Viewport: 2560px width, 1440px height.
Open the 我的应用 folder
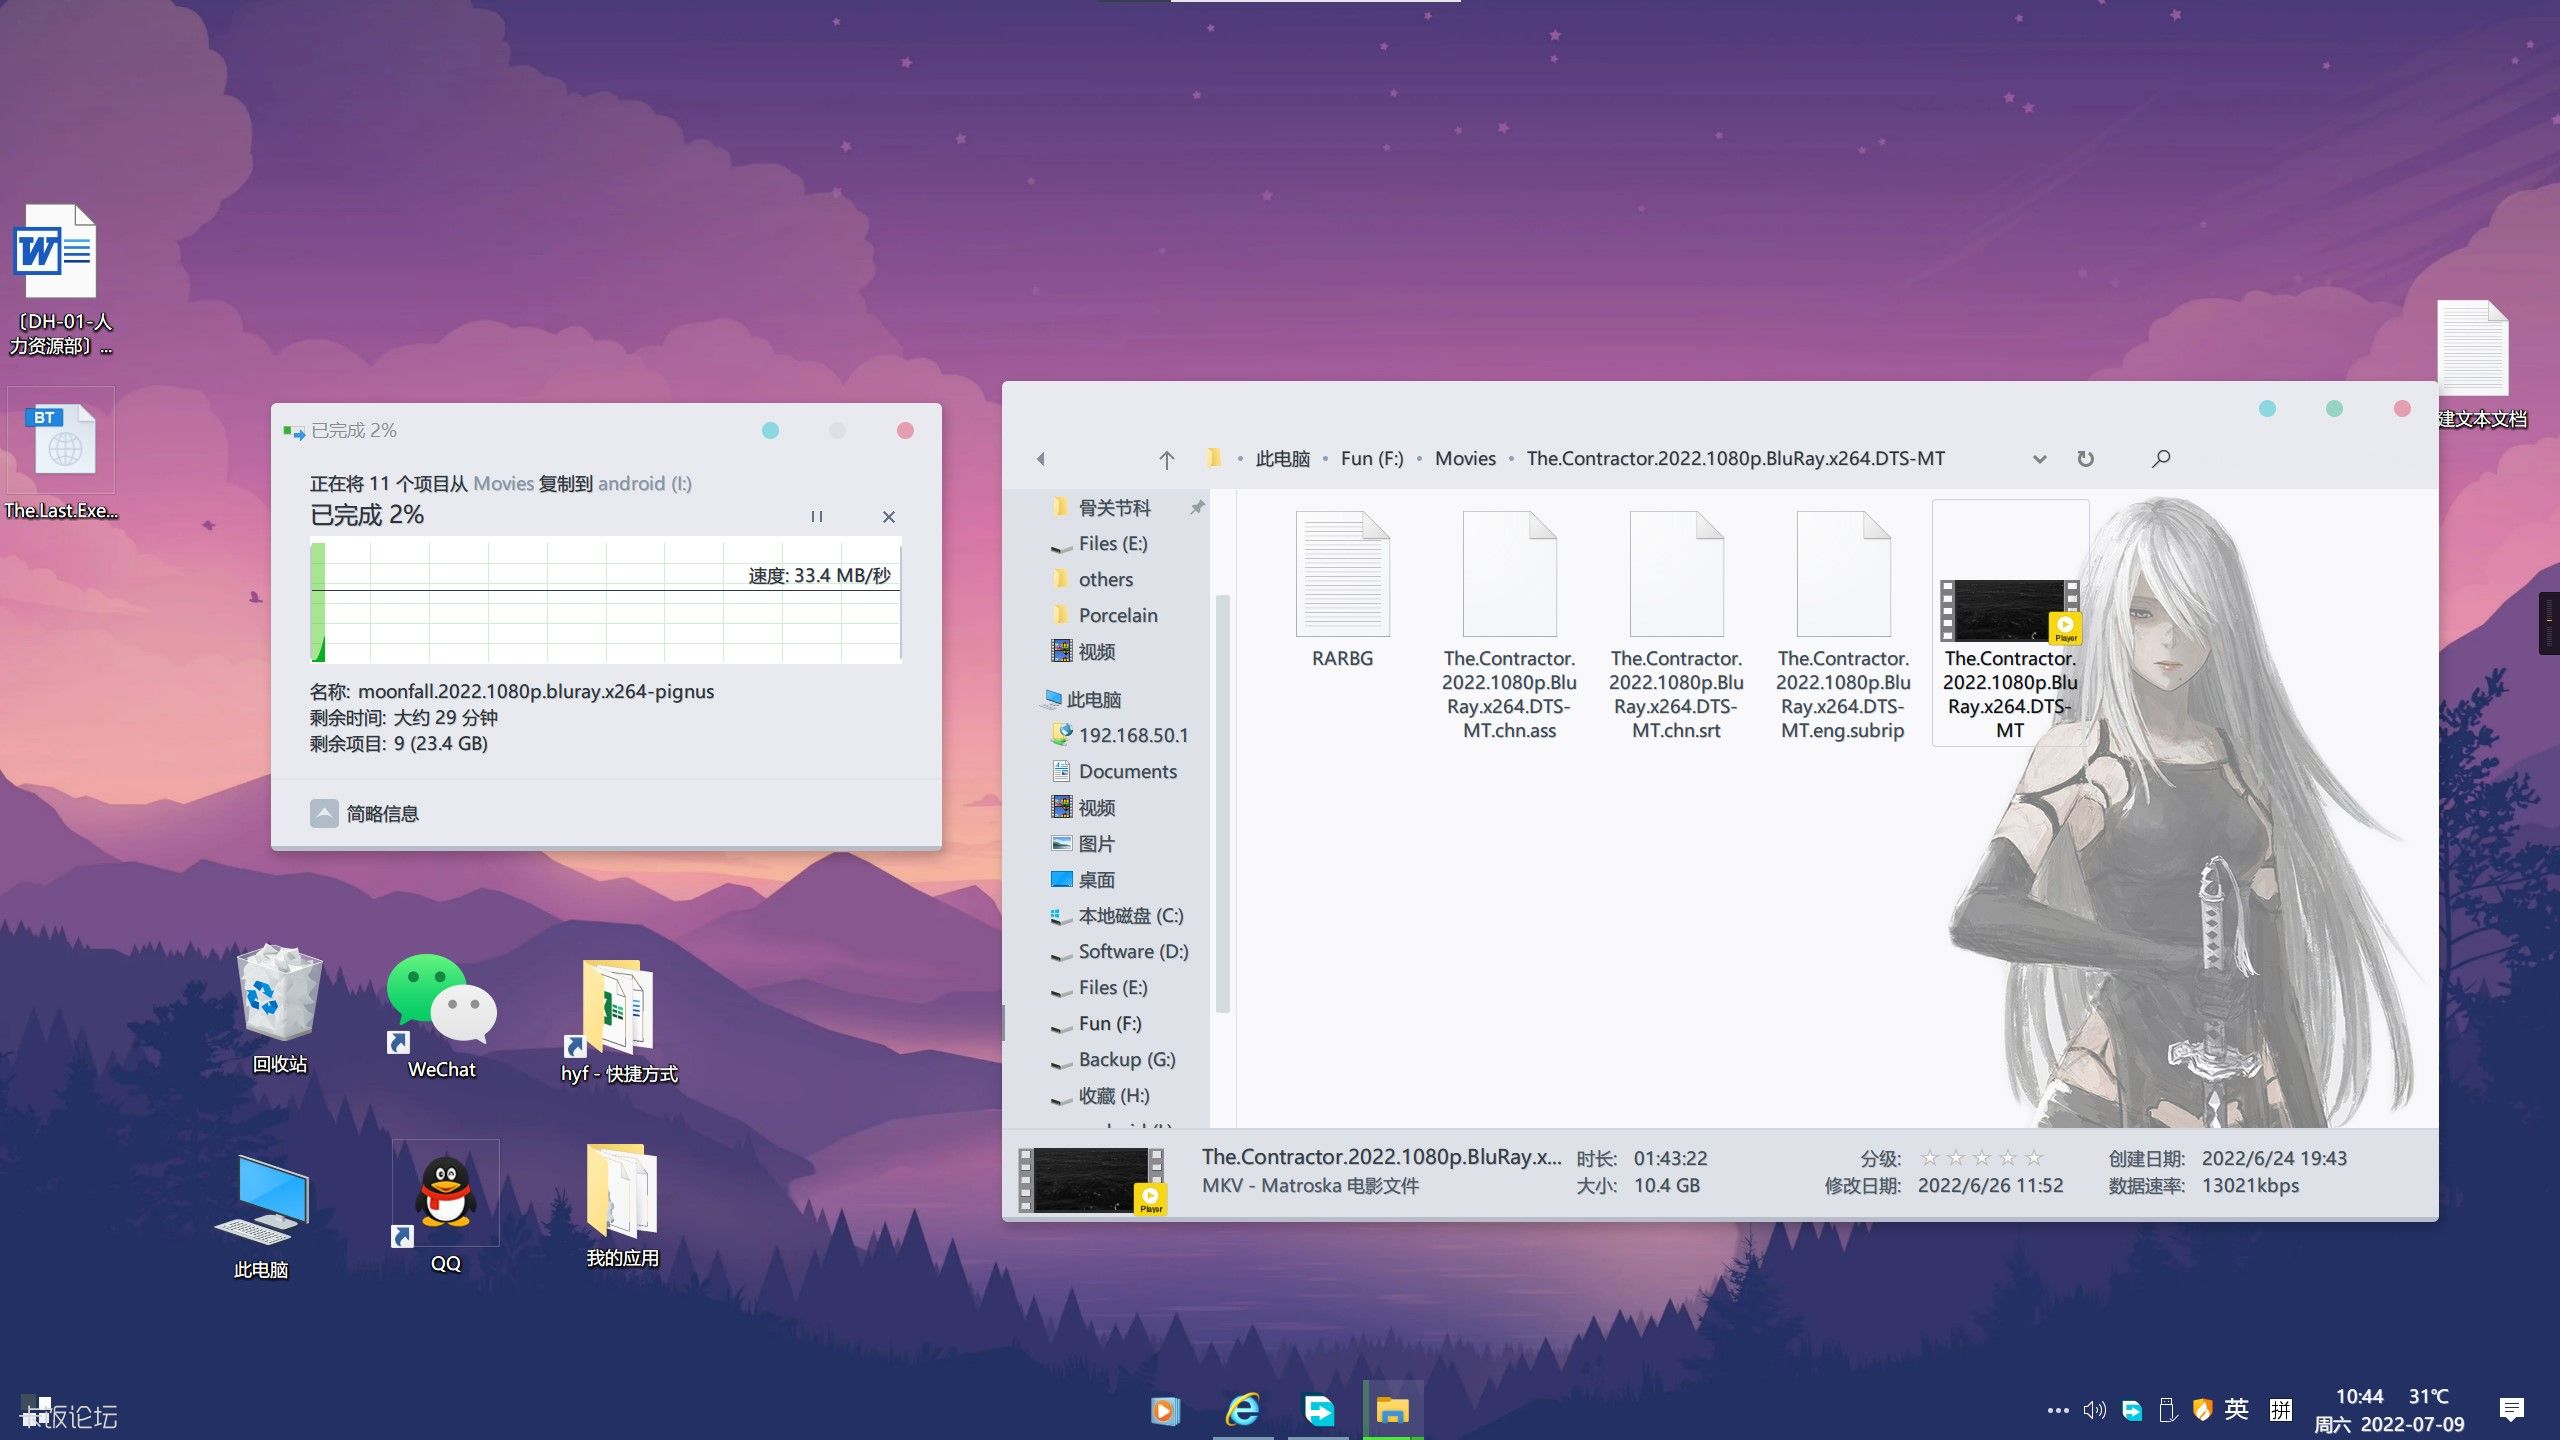tap(622, 1206)
